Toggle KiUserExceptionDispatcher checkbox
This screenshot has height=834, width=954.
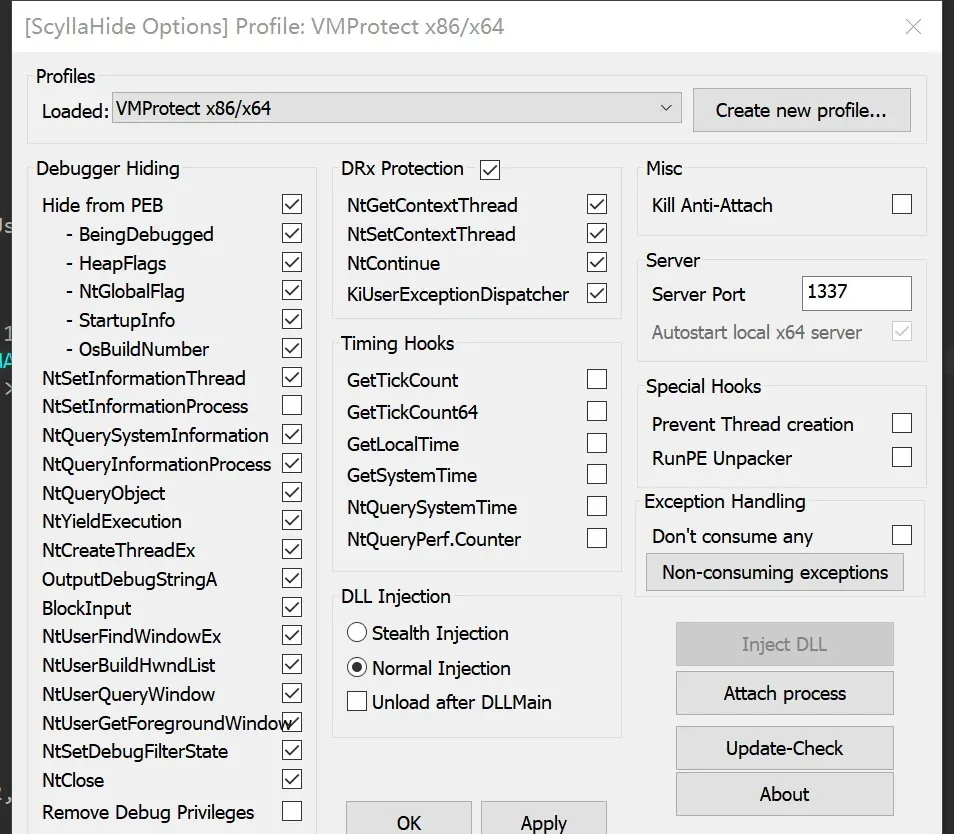597,293
